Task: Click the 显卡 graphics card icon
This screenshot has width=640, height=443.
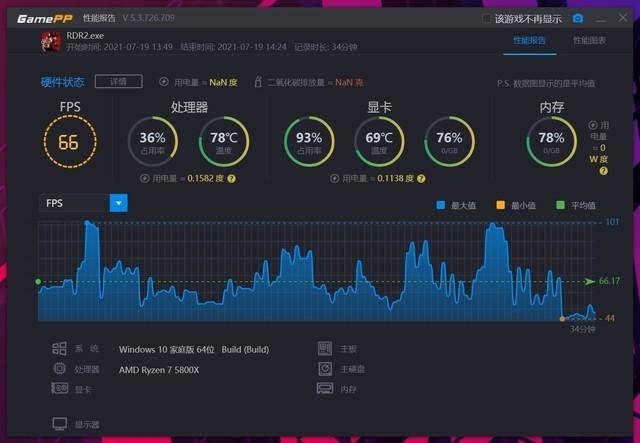Action: (x=60, y=388)
